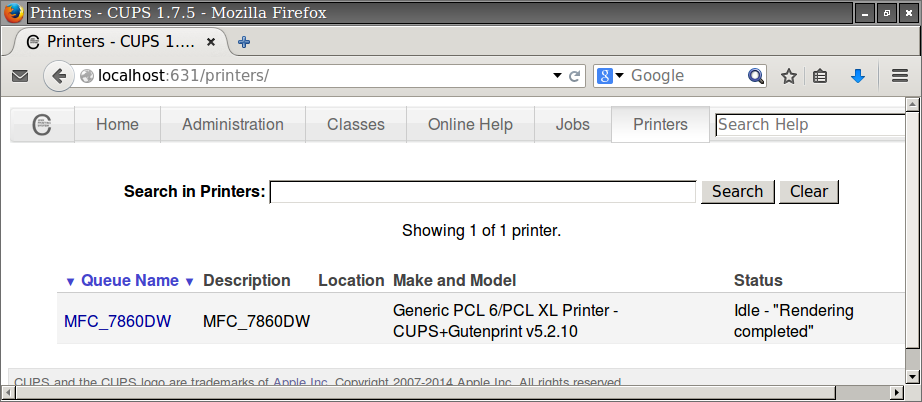Reload the current page
This screenshot has height=402, width=922.
coord(575,76)
